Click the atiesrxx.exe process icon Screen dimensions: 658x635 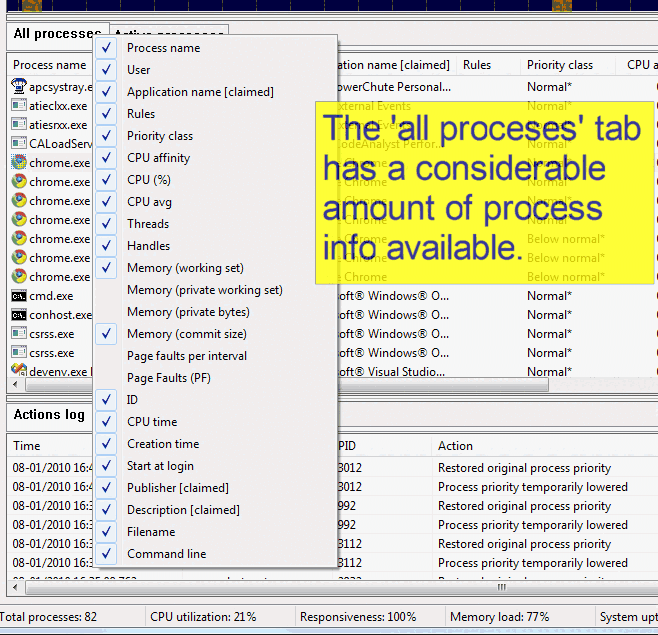19,124
